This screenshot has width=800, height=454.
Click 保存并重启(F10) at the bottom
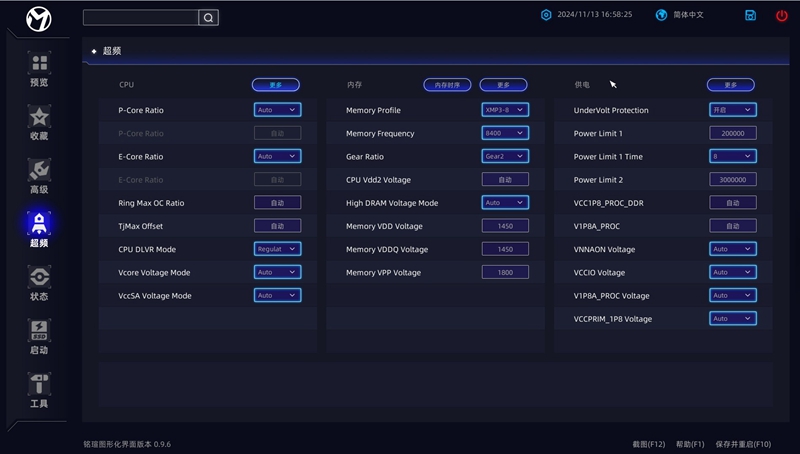pos(743,443)
